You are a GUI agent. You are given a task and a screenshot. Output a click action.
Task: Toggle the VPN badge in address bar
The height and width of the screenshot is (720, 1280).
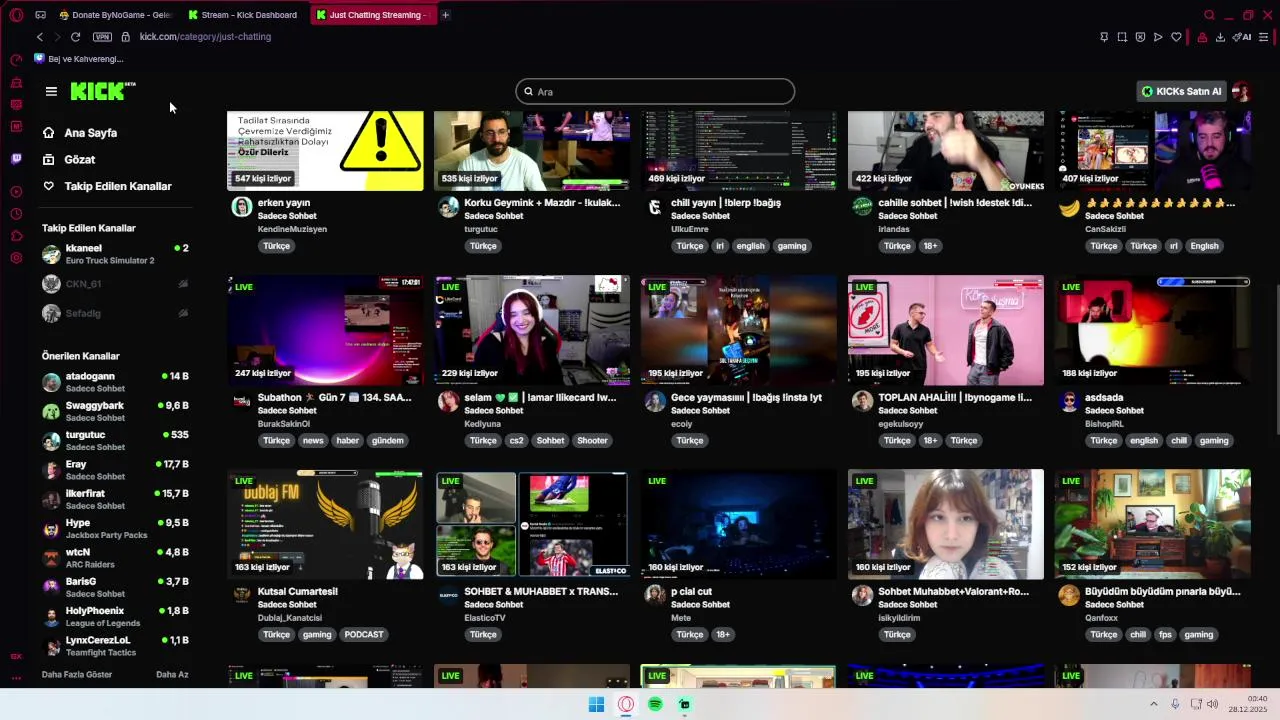tap(102, 37)
